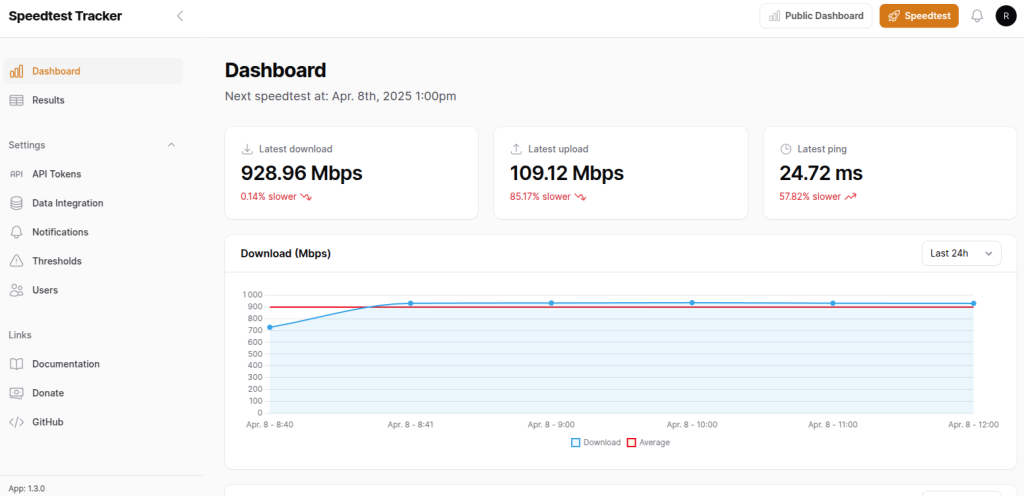
Task: Click the Notifications bell icon in sidebar
Action: click(17, 232)
